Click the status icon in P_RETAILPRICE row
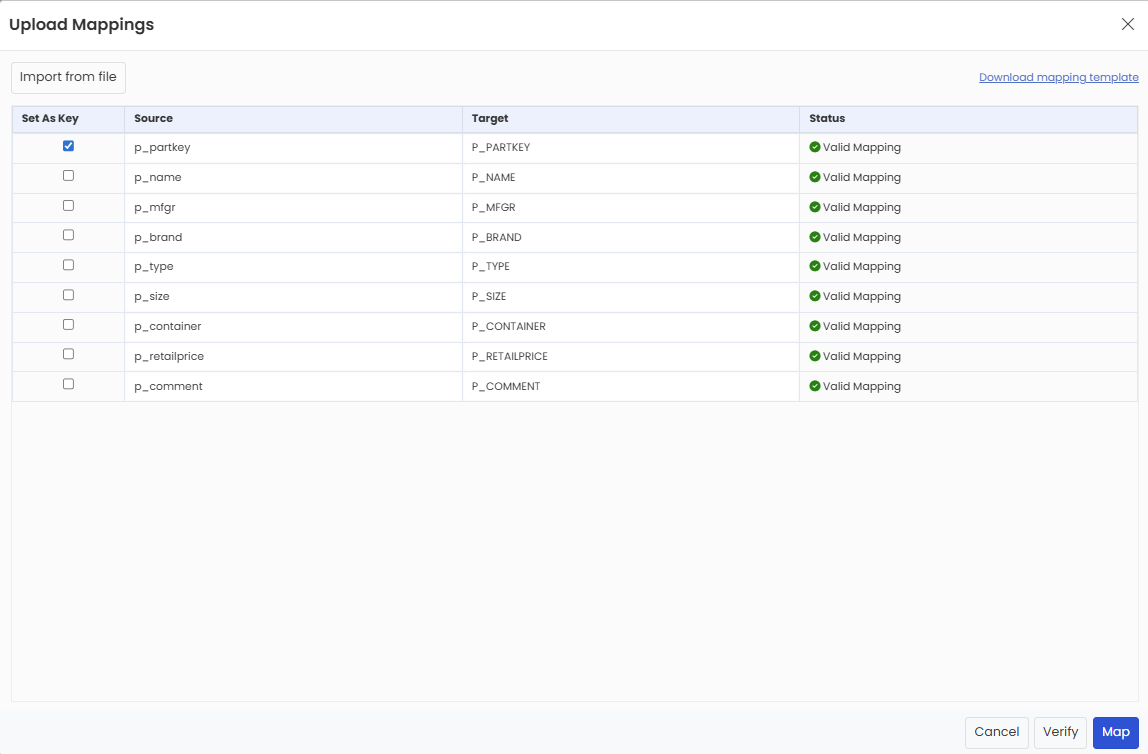The height and width of the screenshot is (754, 1148). click(x=815, y=357)
